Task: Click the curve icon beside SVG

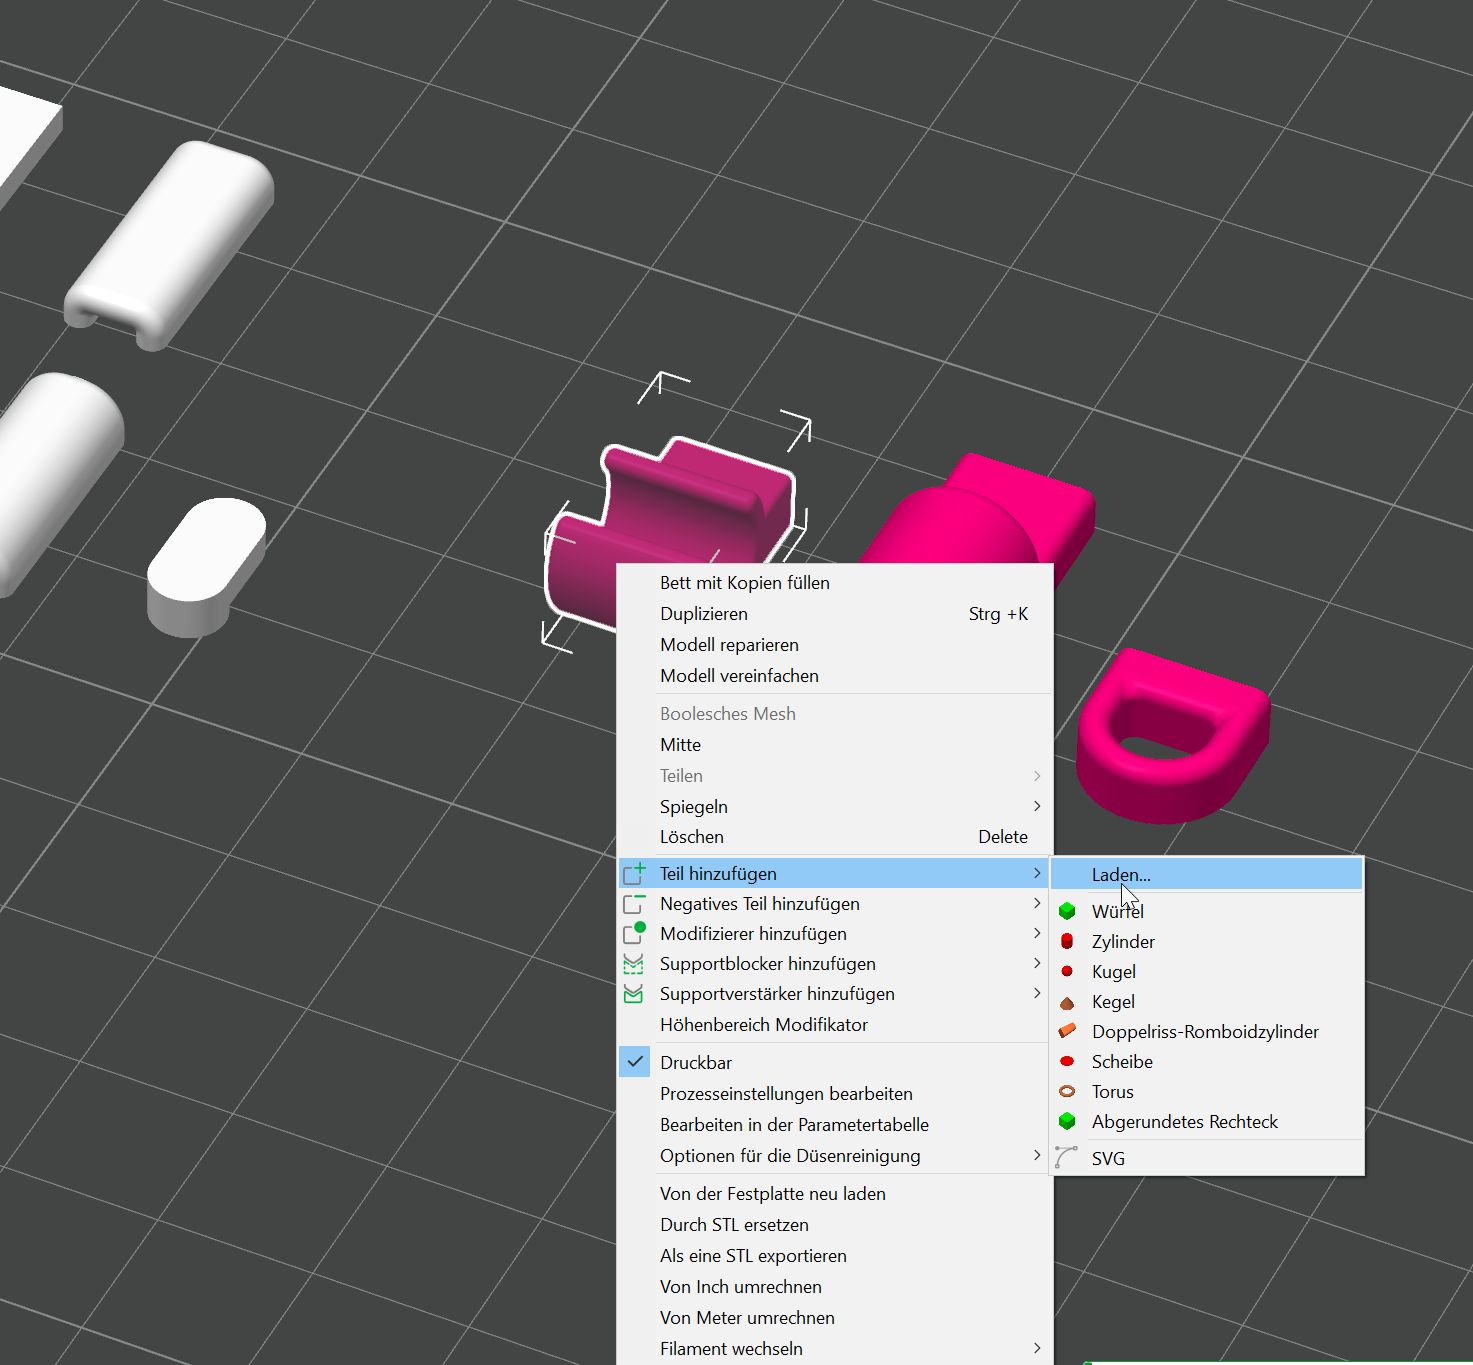Action: tap(1066, 1158)
